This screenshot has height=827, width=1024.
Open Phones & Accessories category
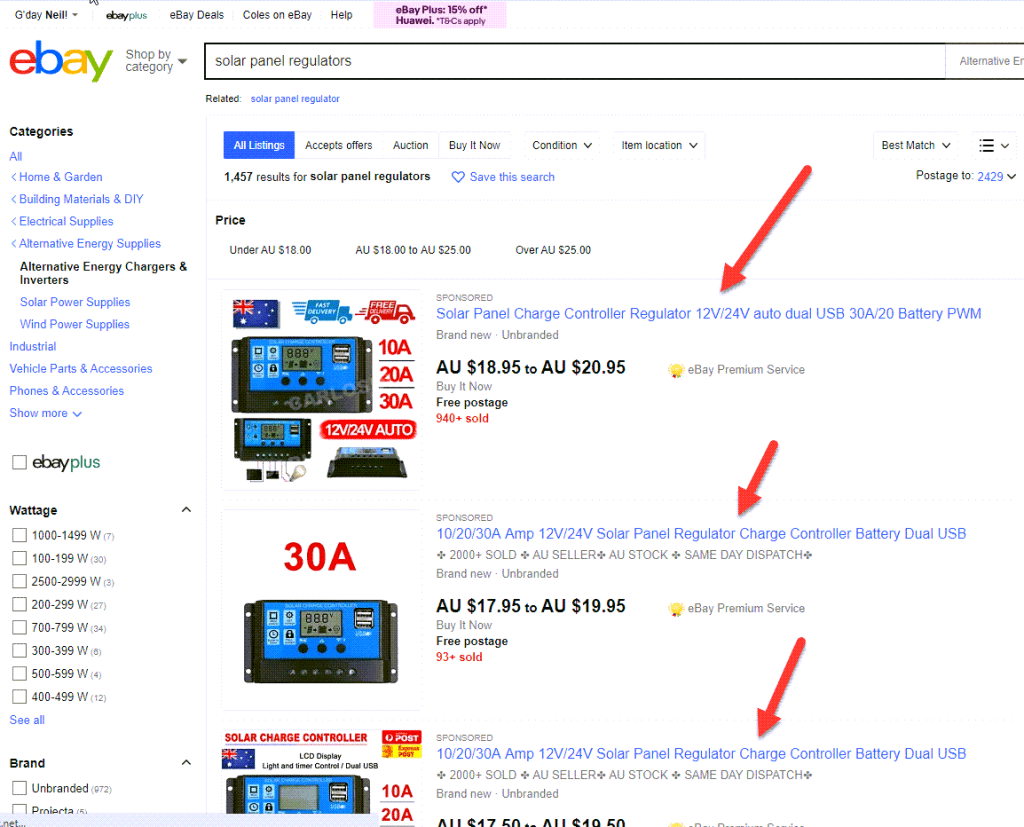coord(67,391)
